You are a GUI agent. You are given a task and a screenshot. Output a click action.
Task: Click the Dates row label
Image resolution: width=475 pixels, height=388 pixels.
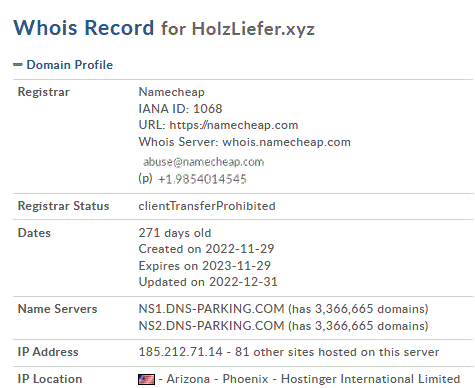click(x=34, y=233)
